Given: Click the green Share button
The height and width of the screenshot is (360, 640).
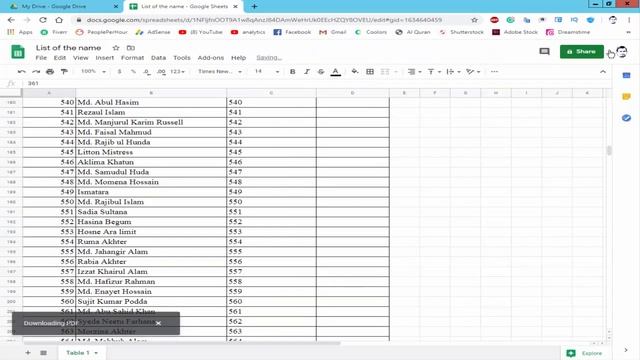Looking at the screenshot, I should pyautogui.click(x=582, y=51).
